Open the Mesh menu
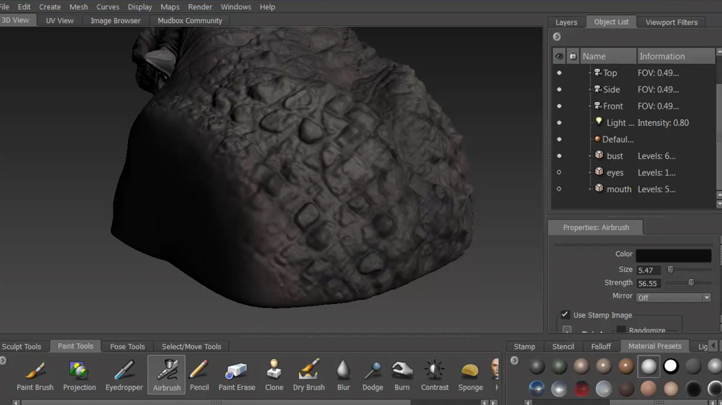The width and height of the screenshot is (722, 405). 78,7
